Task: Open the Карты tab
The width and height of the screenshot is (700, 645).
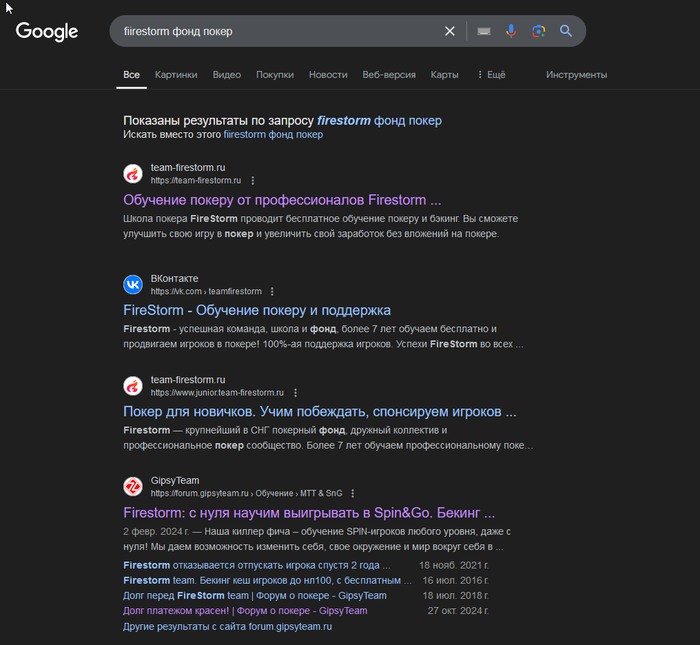Action: 444,75
